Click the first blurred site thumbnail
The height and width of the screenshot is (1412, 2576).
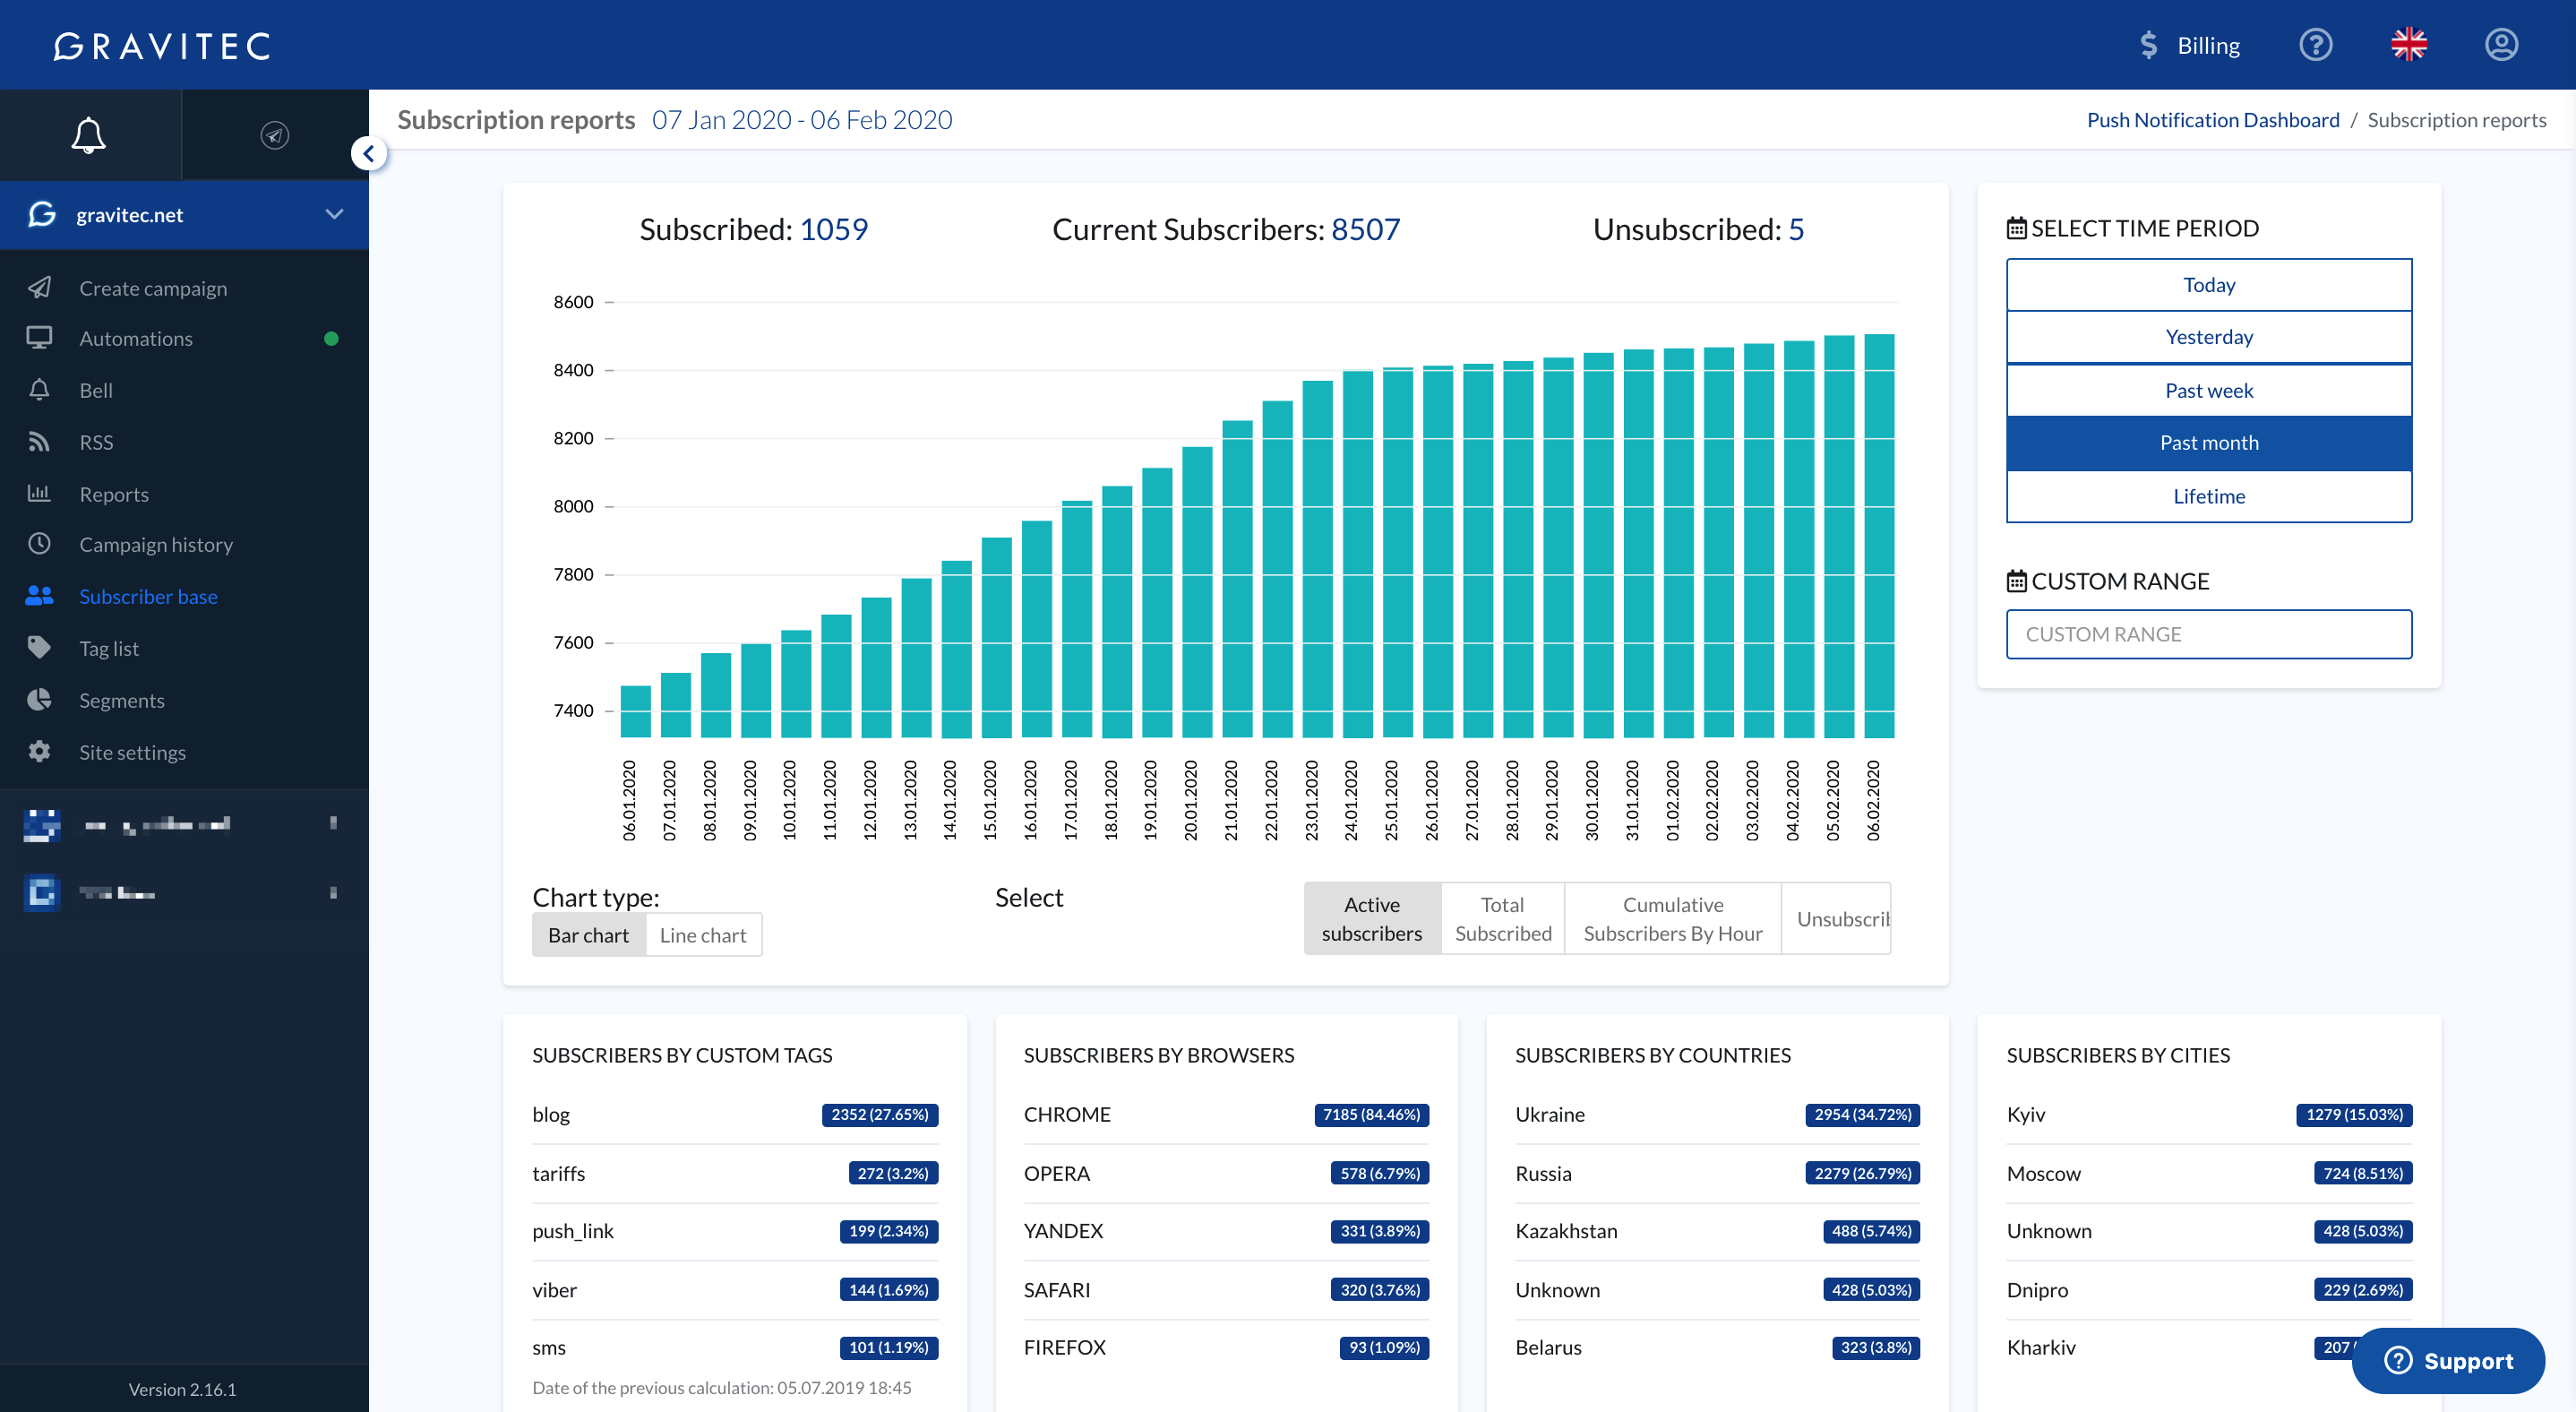coord(42,824)
